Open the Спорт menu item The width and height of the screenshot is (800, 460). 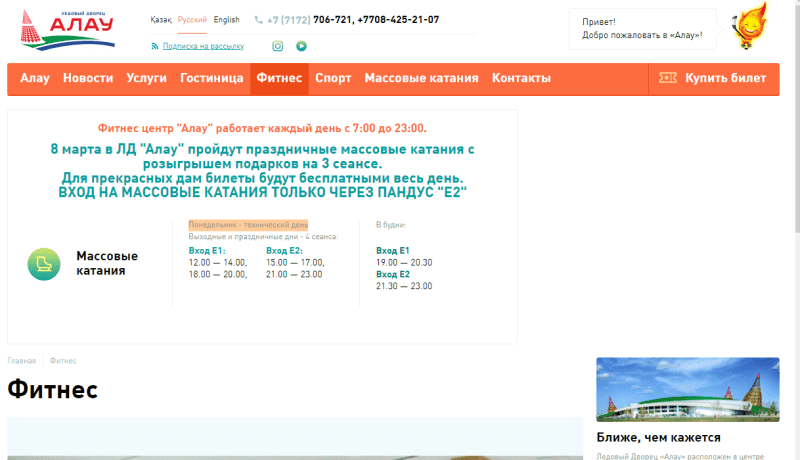coord(333,78)
